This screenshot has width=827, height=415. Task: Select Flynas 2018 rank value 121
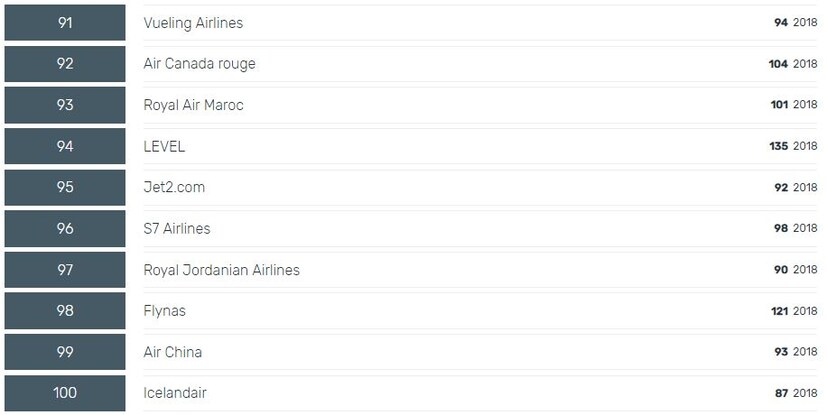tap(779, 310)
